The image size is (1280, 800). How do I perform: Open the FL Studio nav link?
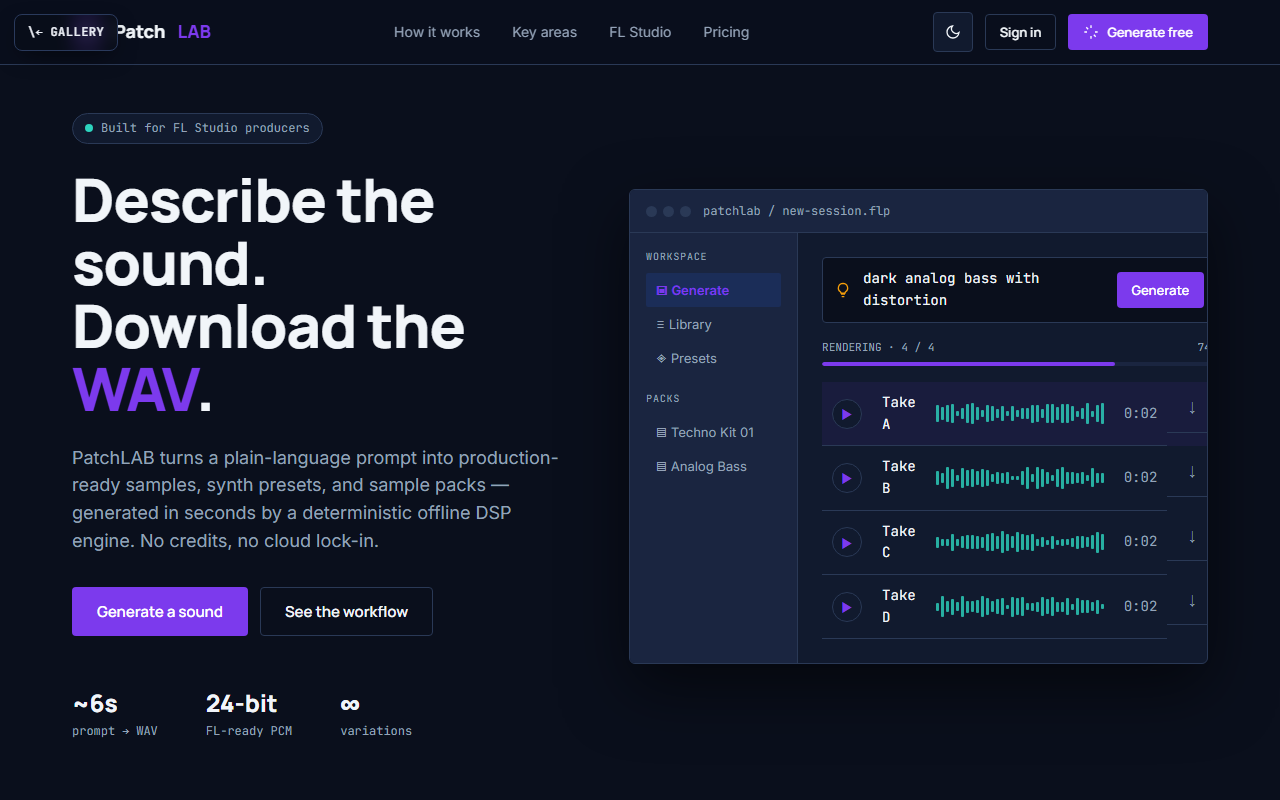click(640, 32)
